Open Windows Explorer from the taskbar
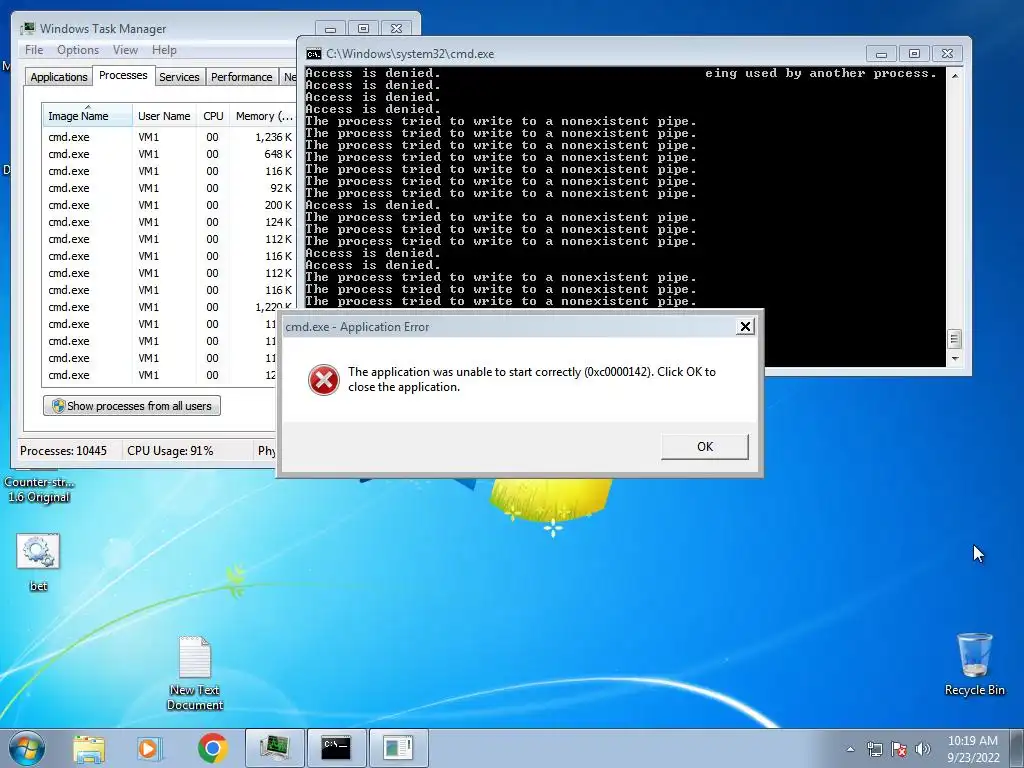Screen dimensions: 1024x768 tap(89, 748)
